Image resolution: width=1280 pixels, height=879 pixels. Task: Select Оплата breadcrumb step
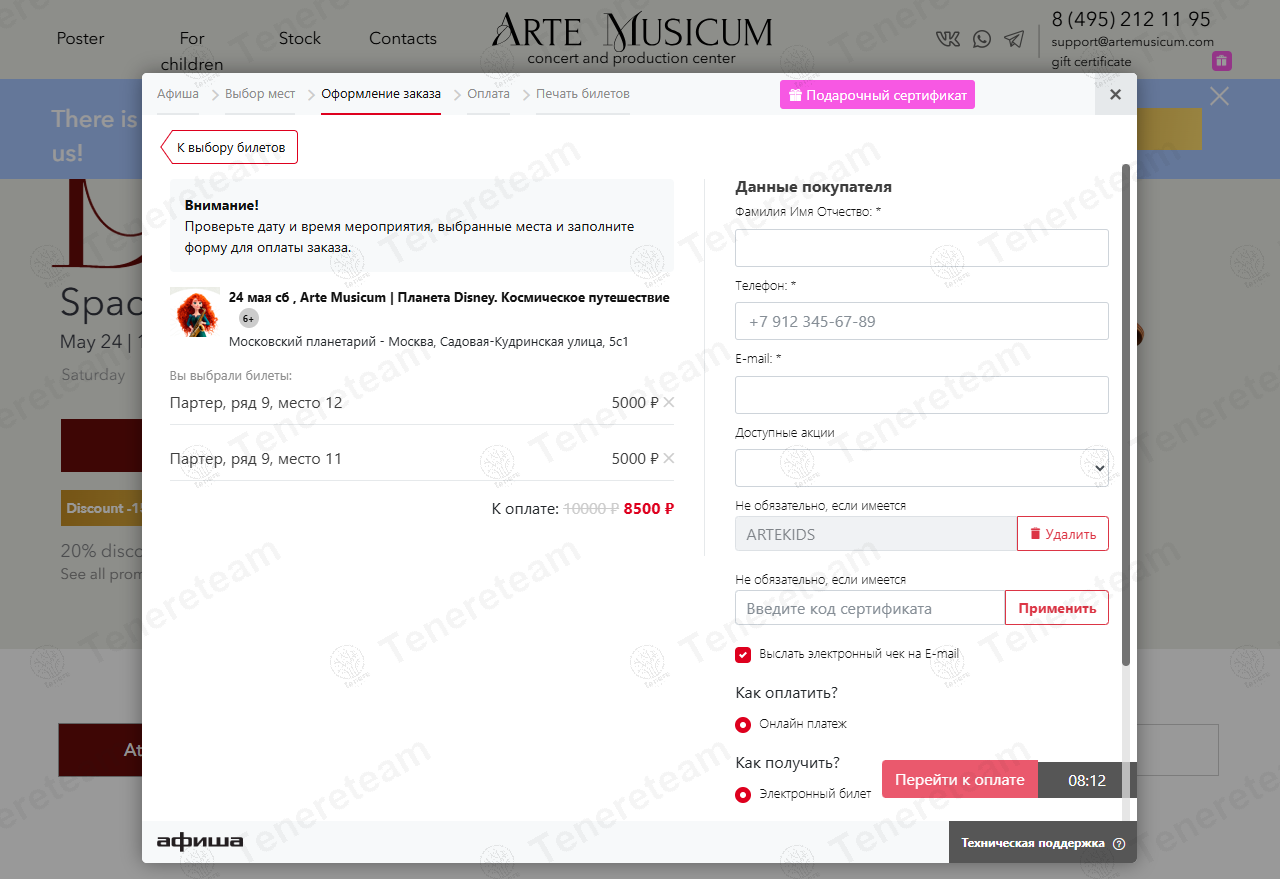click(x=488, y=94)
